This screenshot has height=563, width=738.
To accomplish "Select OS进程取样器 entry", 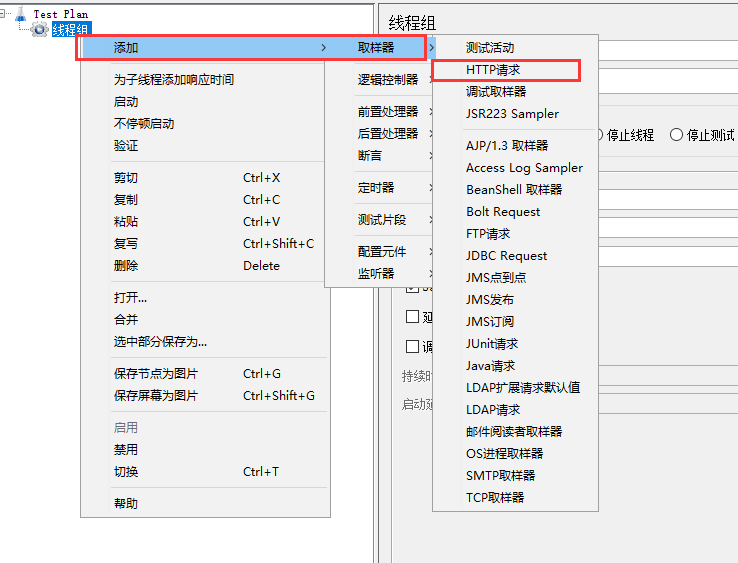I will coord(515,454).
